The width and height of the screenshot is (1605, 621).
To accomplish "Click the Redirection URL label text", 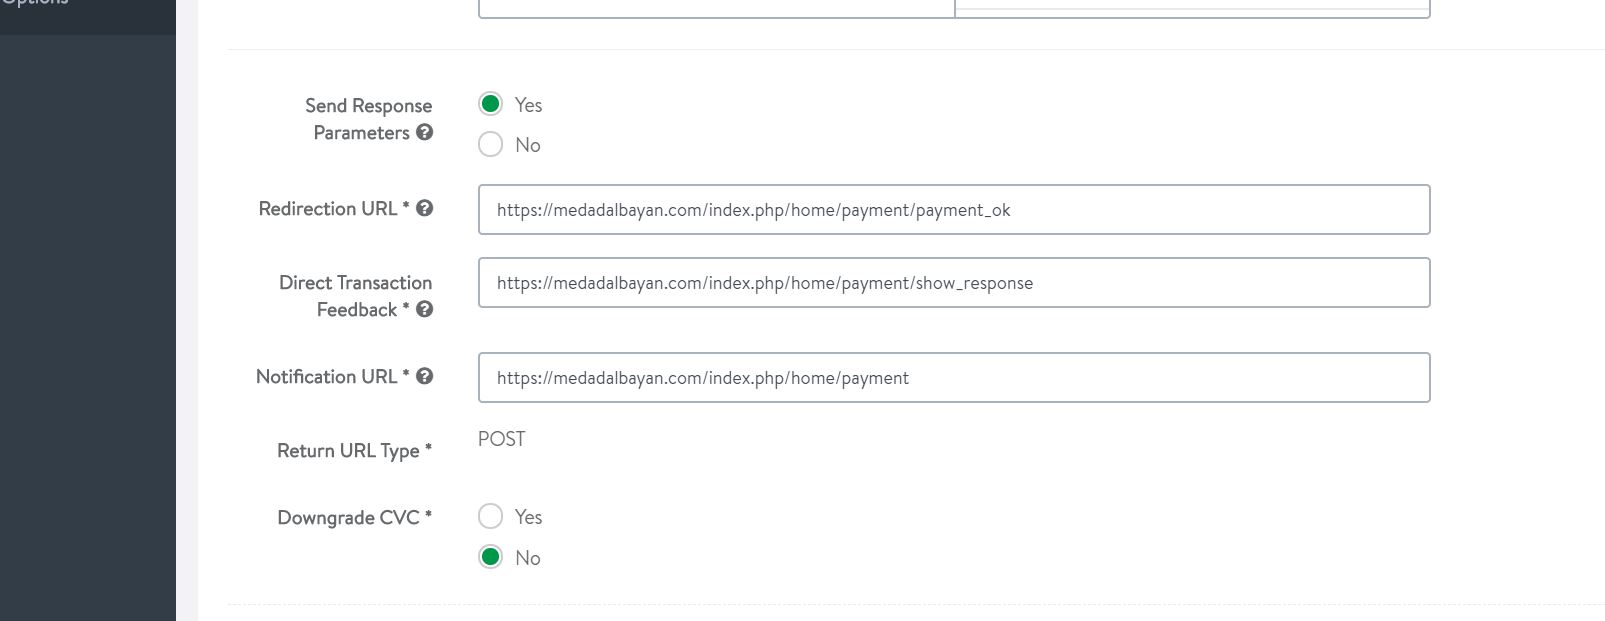I will [x=328, y=208].
